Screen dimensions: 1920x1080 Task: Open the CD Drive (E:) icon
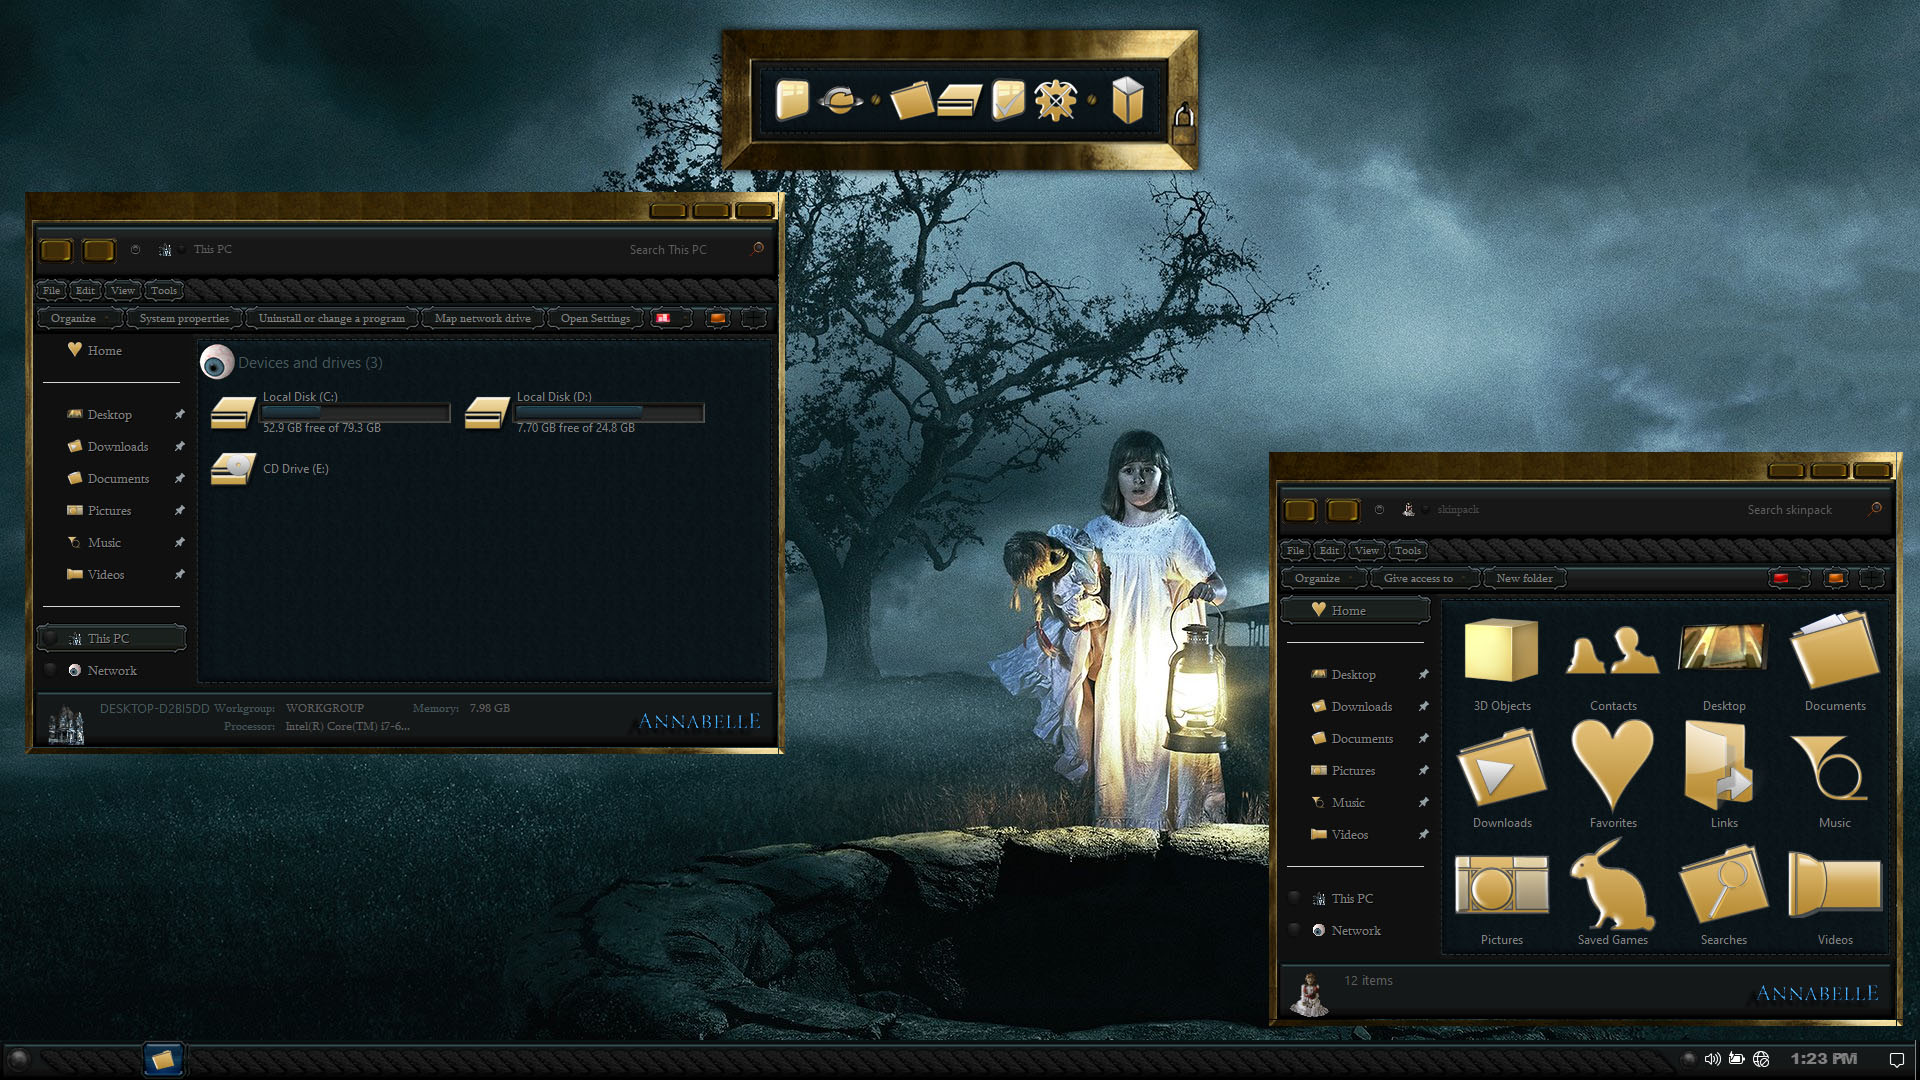(233, 468)
